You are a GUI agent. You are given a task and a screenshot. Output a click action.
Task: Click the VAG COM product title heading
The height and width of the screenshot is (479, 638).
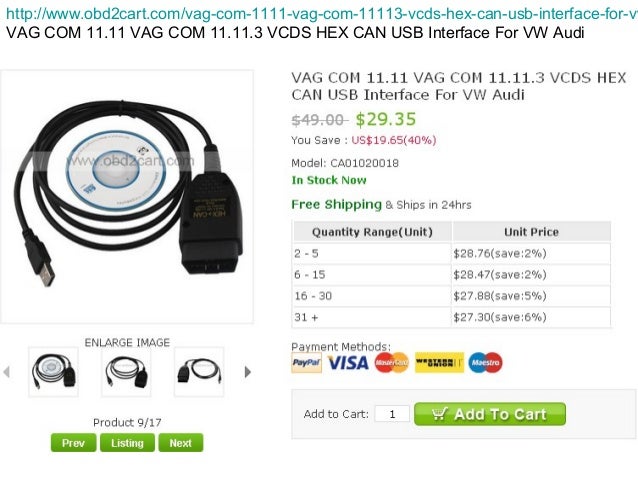459,86
